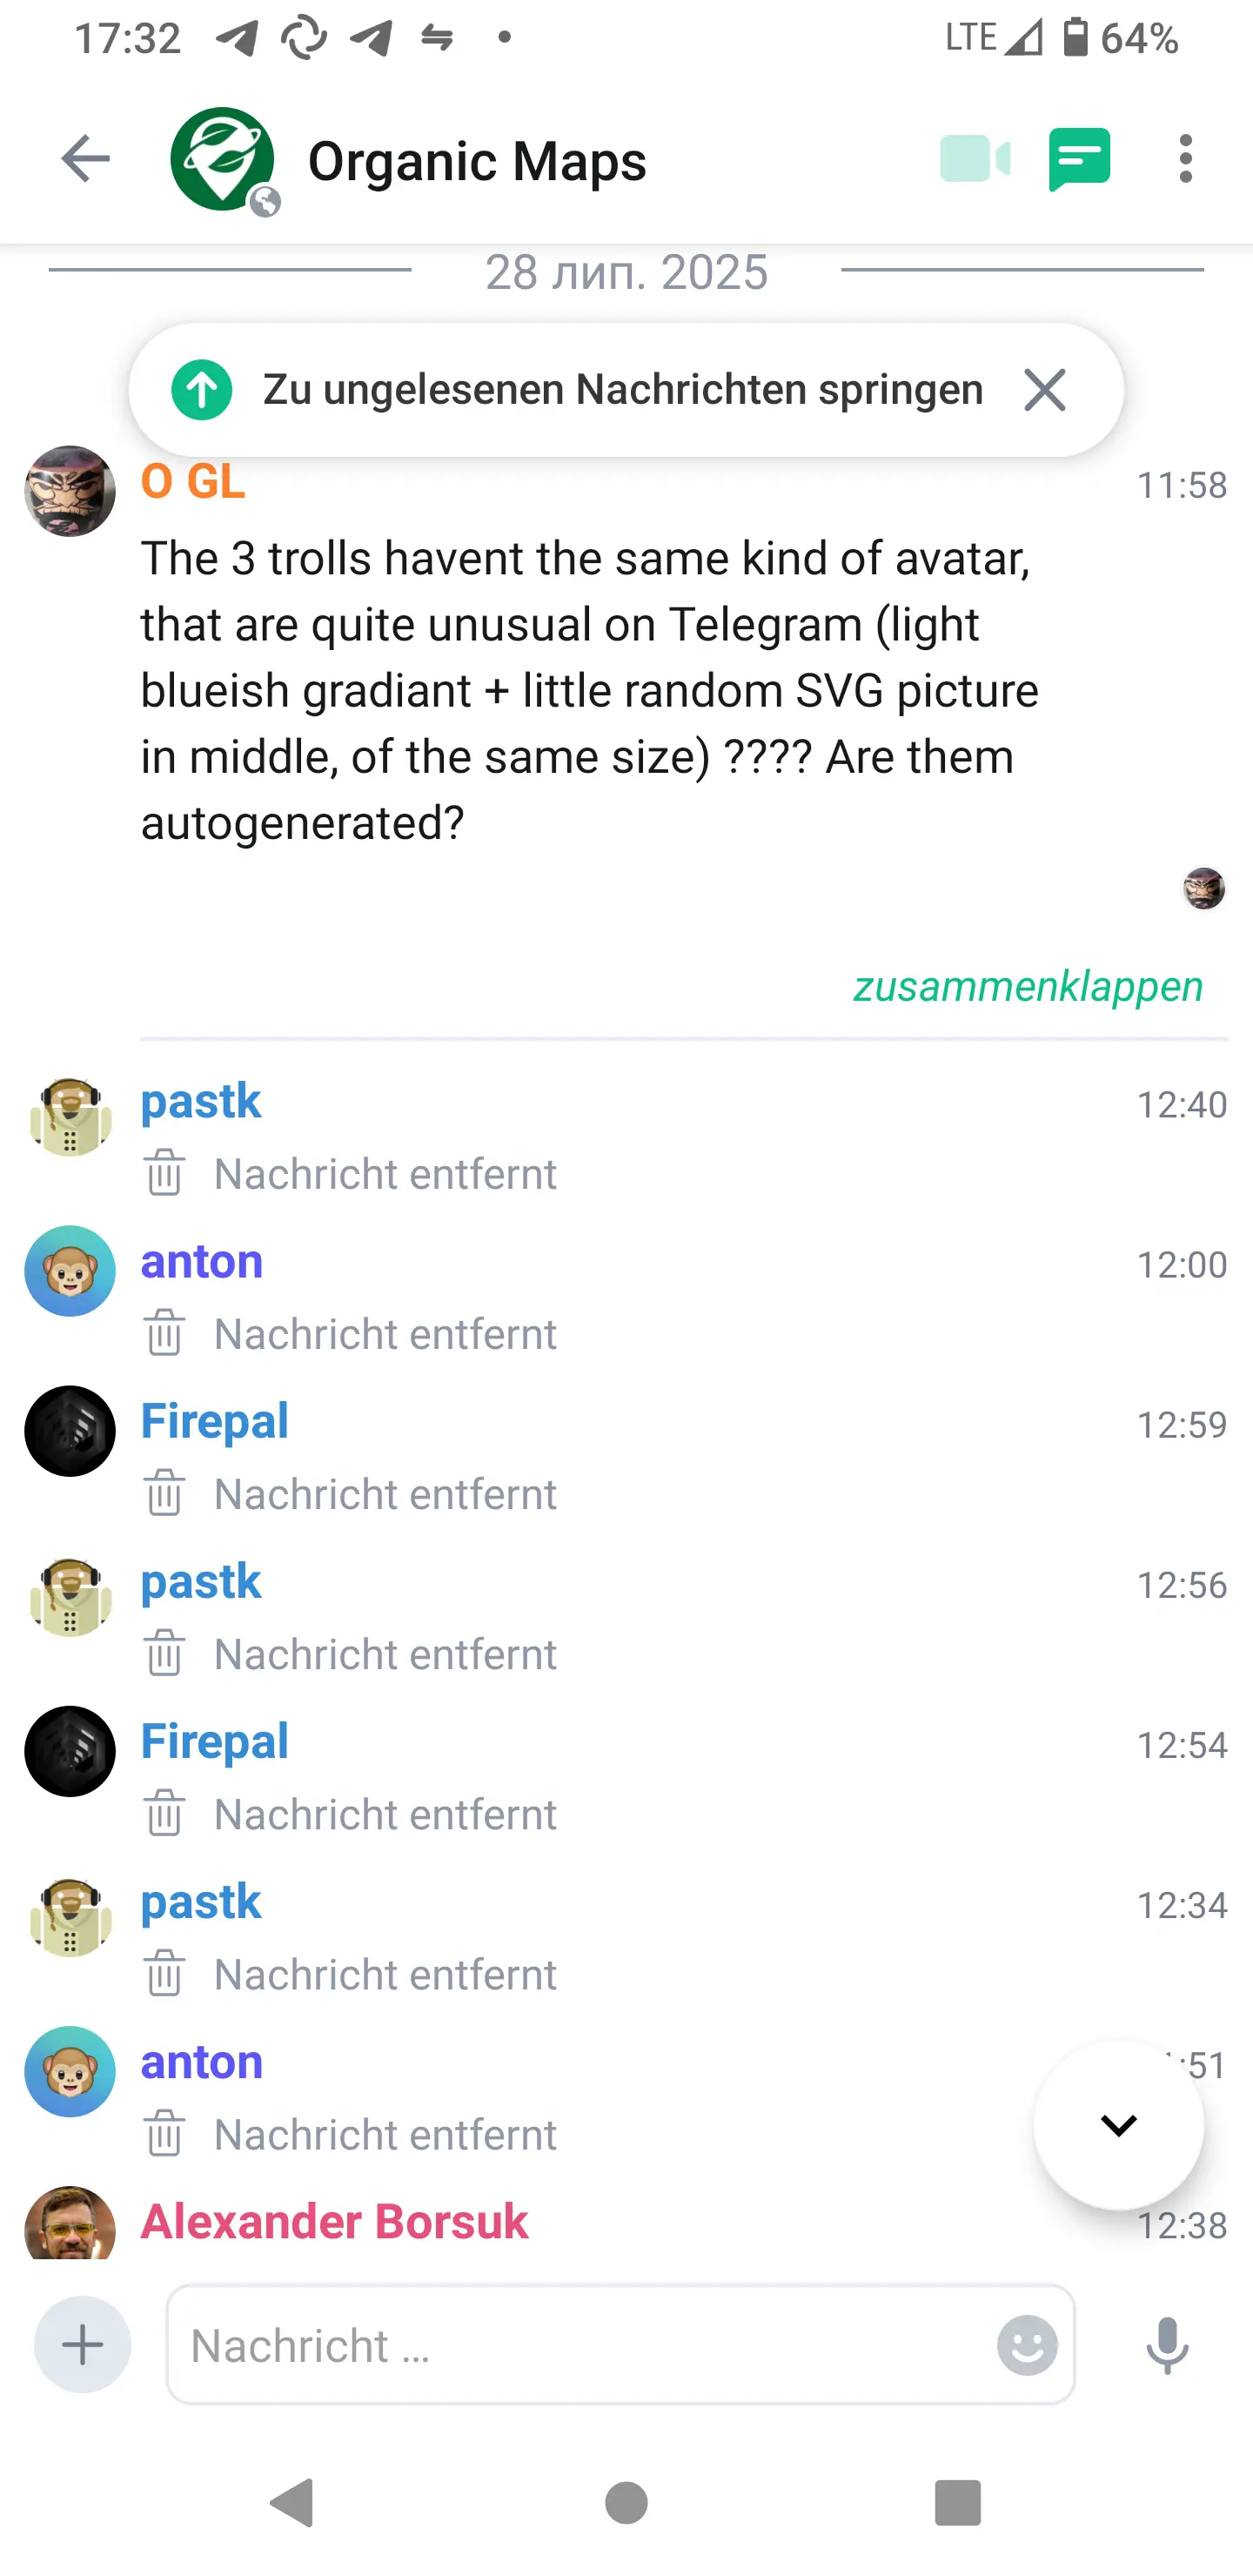Open O GL's profile avatar
1253x2576 pixels.
click(70, 491)
